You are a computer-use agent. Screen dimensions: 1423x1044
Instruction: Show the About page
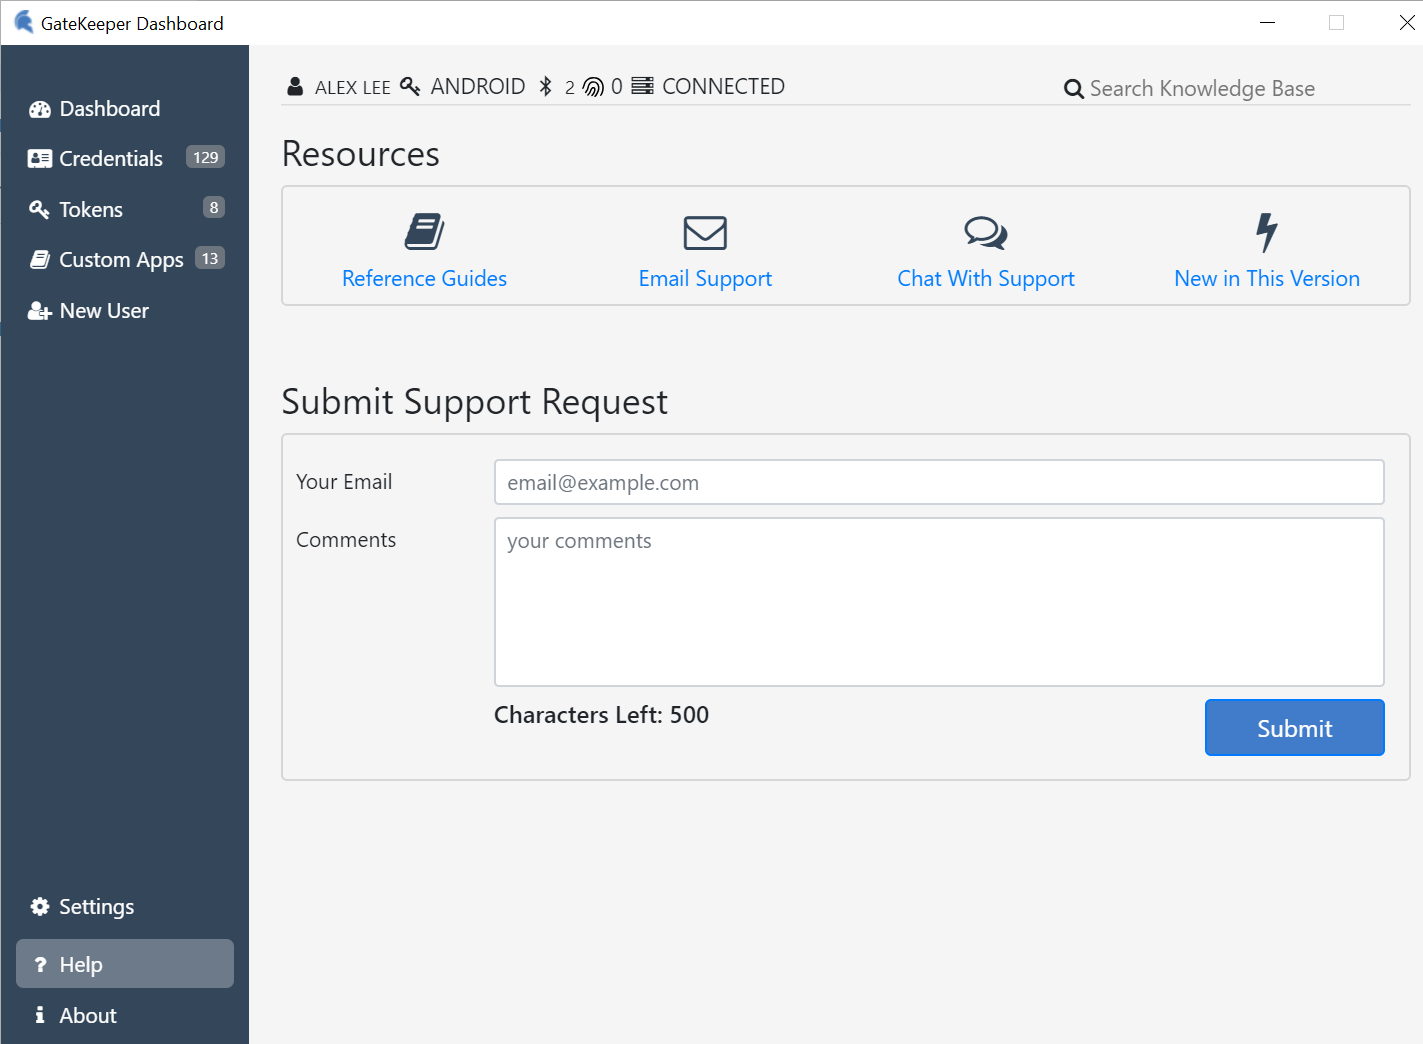pos(88,1016)
